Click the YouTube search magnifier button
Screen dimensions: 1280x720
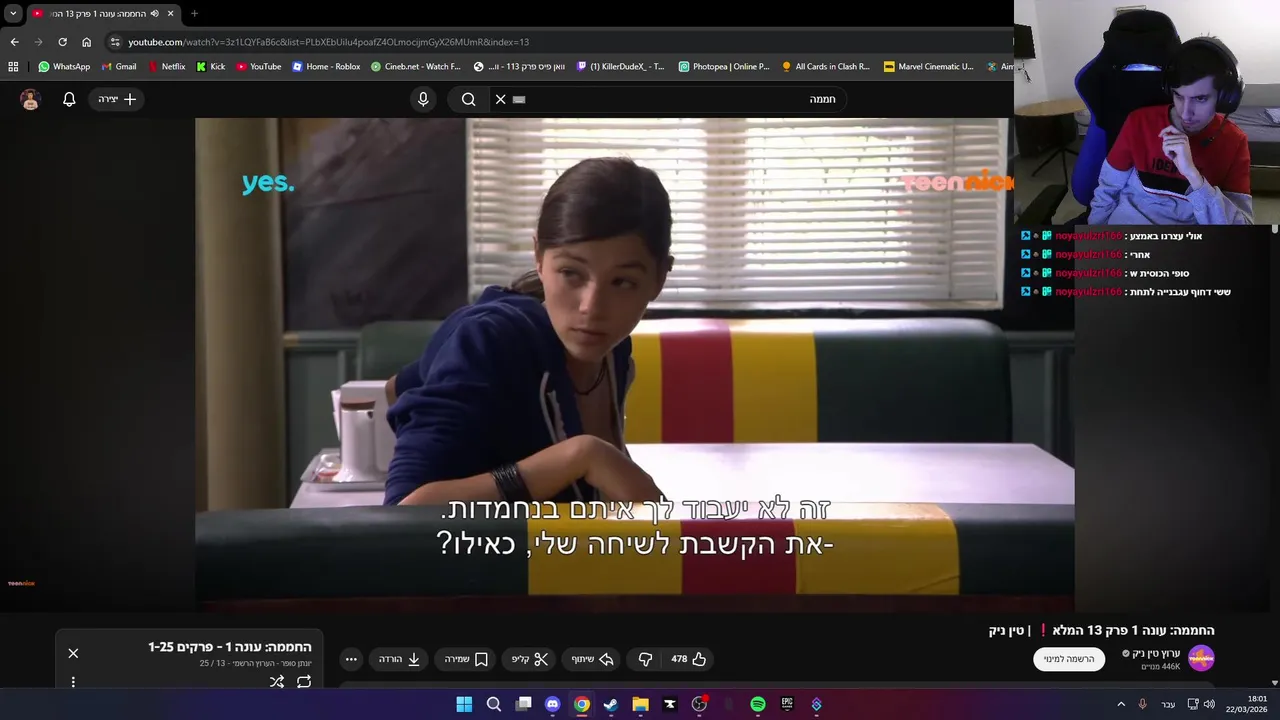point(468,99)
